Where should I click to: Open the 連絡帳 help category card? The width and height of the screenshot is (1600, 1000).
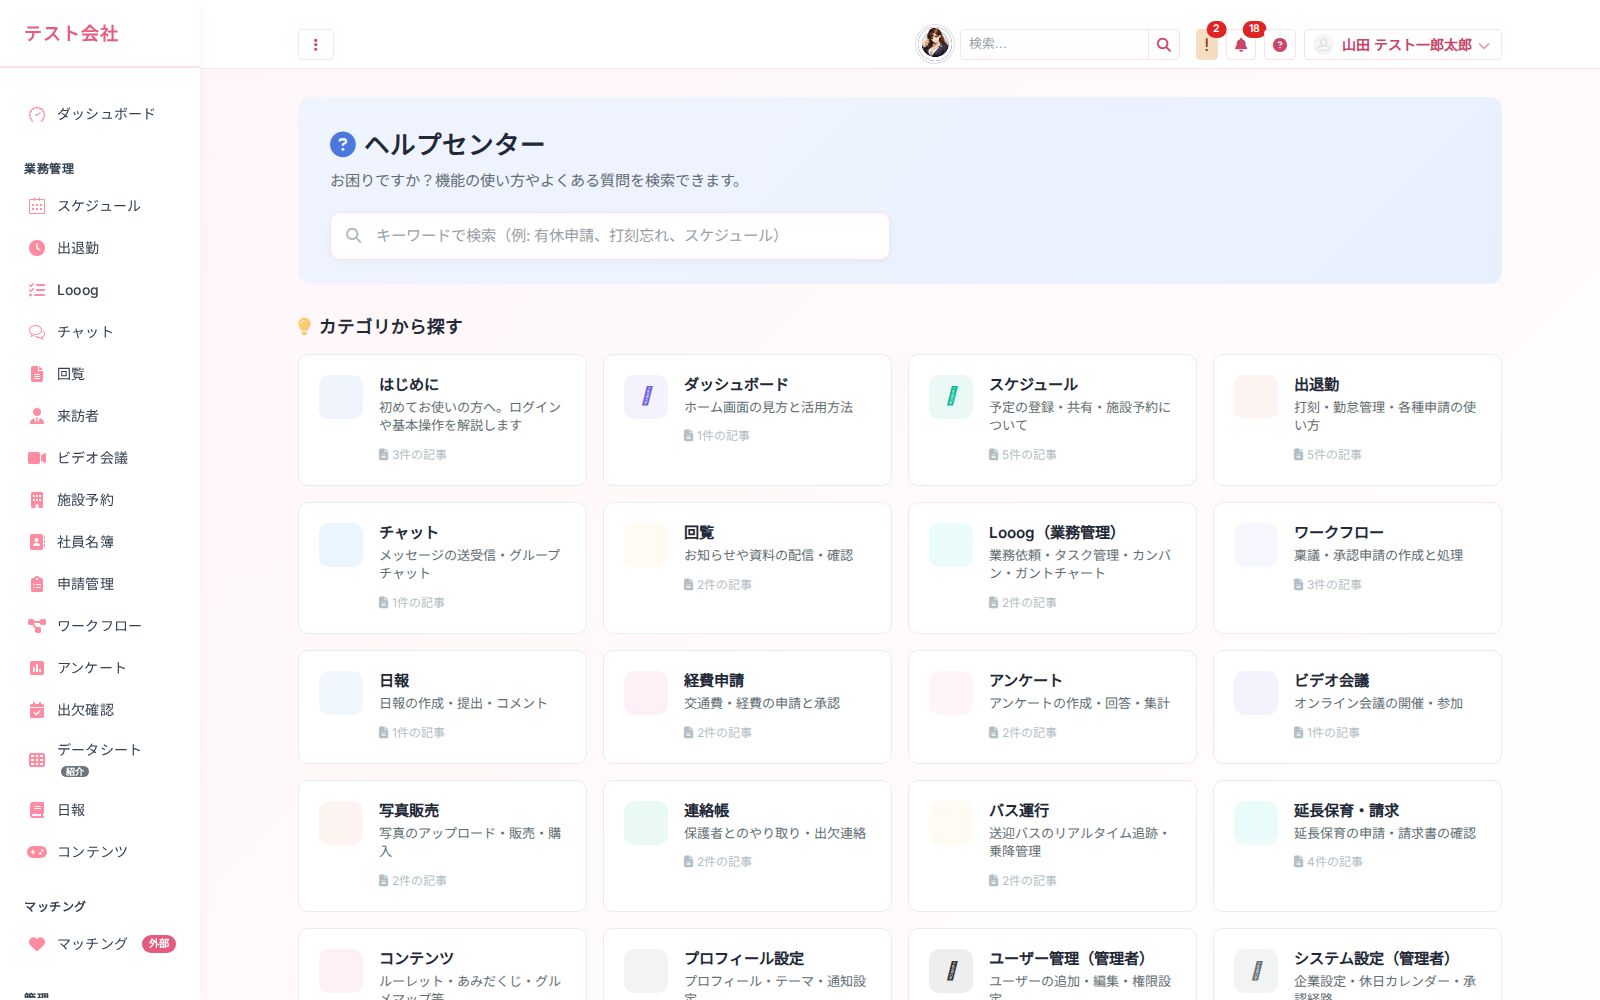pyautogui.click(x=747, y=846)
